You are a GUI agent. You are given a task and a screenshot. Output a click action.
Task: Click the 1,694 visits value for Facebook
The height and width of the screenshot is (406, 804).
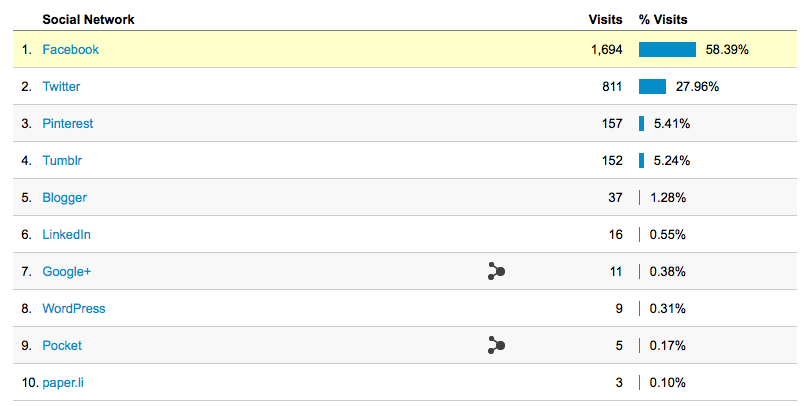(x=607, y=50)
